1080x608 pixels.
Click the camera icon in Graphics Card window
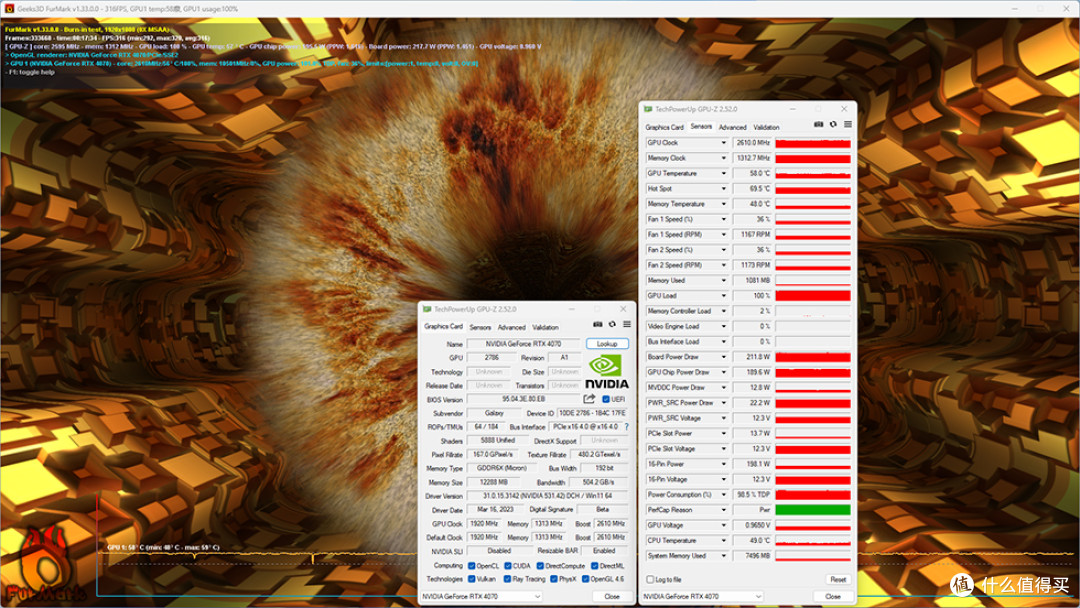pos(597,324)
